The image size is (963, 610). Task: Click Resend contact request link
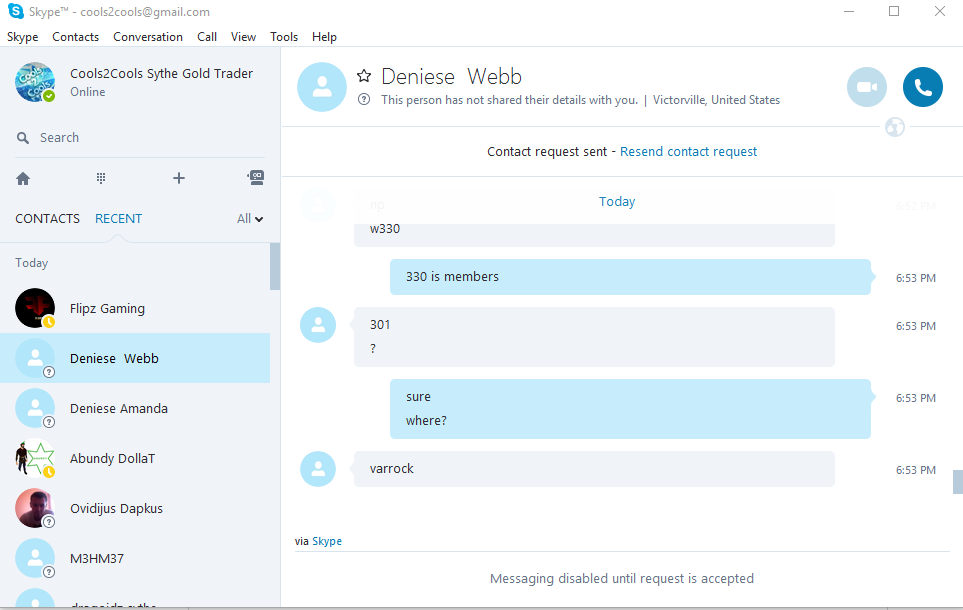point(688,152)
